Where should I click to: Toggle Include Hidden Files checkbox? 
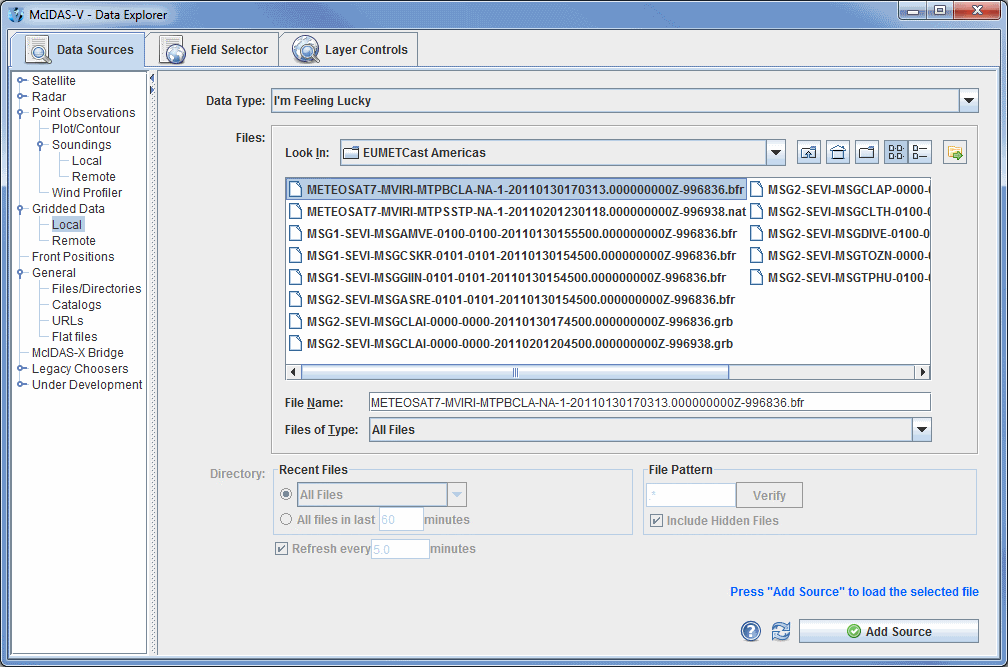tap(656, 520)
